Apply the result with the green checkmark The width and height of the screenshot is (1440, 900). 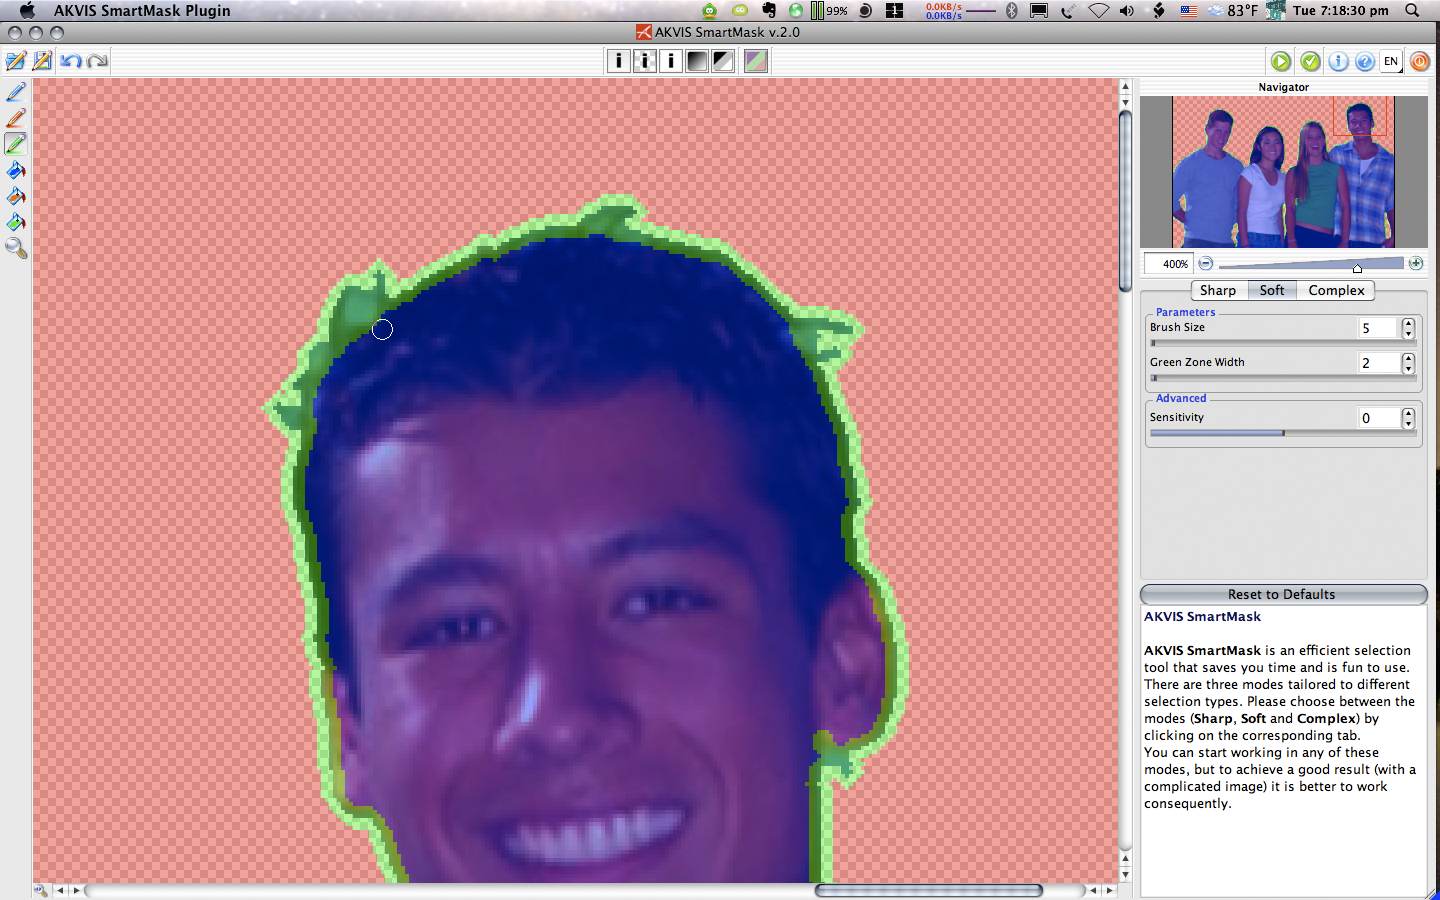click(1310, 61)
